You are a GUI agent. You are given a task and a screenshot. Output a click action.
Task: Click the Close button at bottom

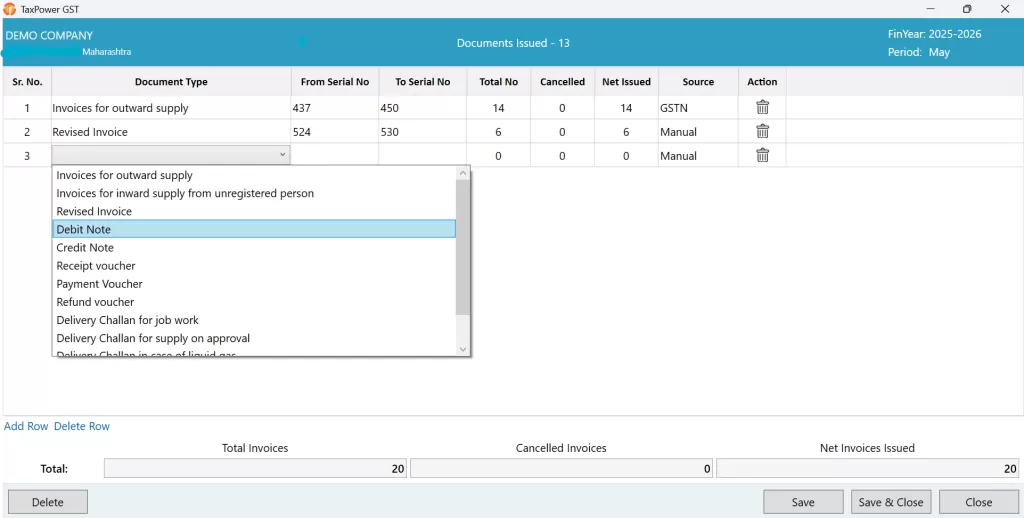click(x=978, y=502)
